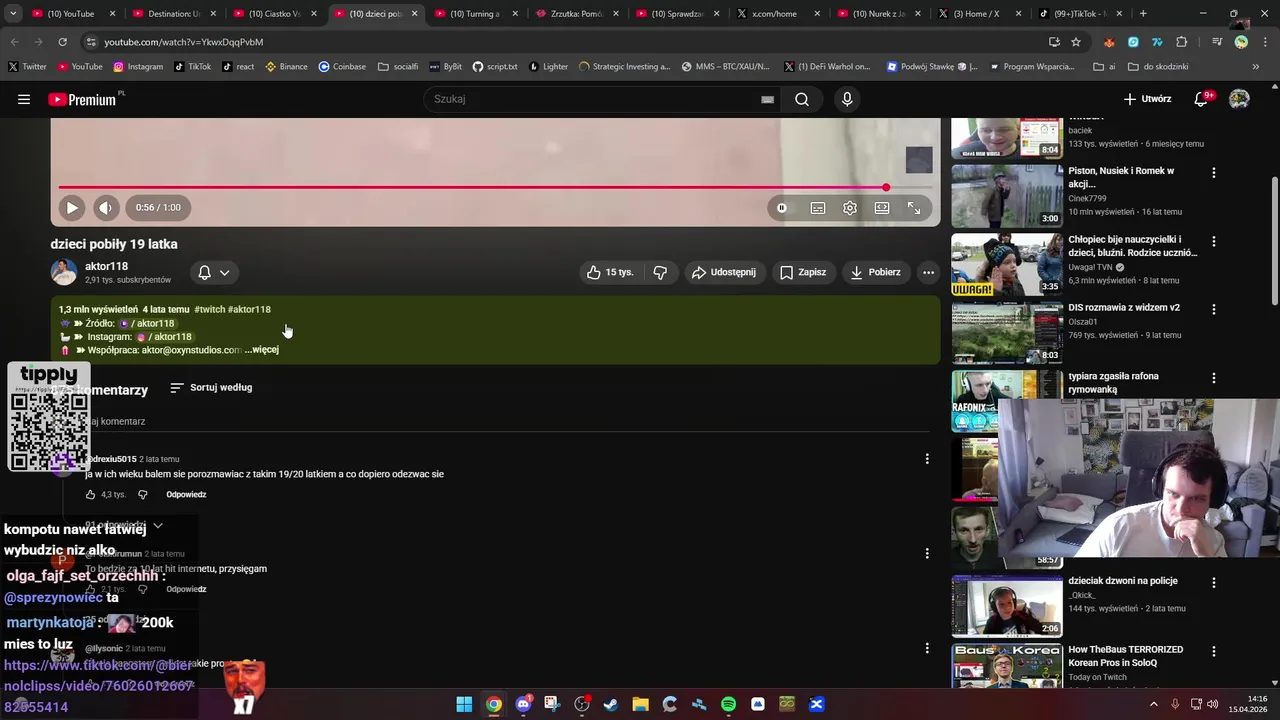The image size is (1280, 720).
Task: Open 'How TheBaus TERRORIZED Korean Pros' thumbnail
Action: 1007,665
